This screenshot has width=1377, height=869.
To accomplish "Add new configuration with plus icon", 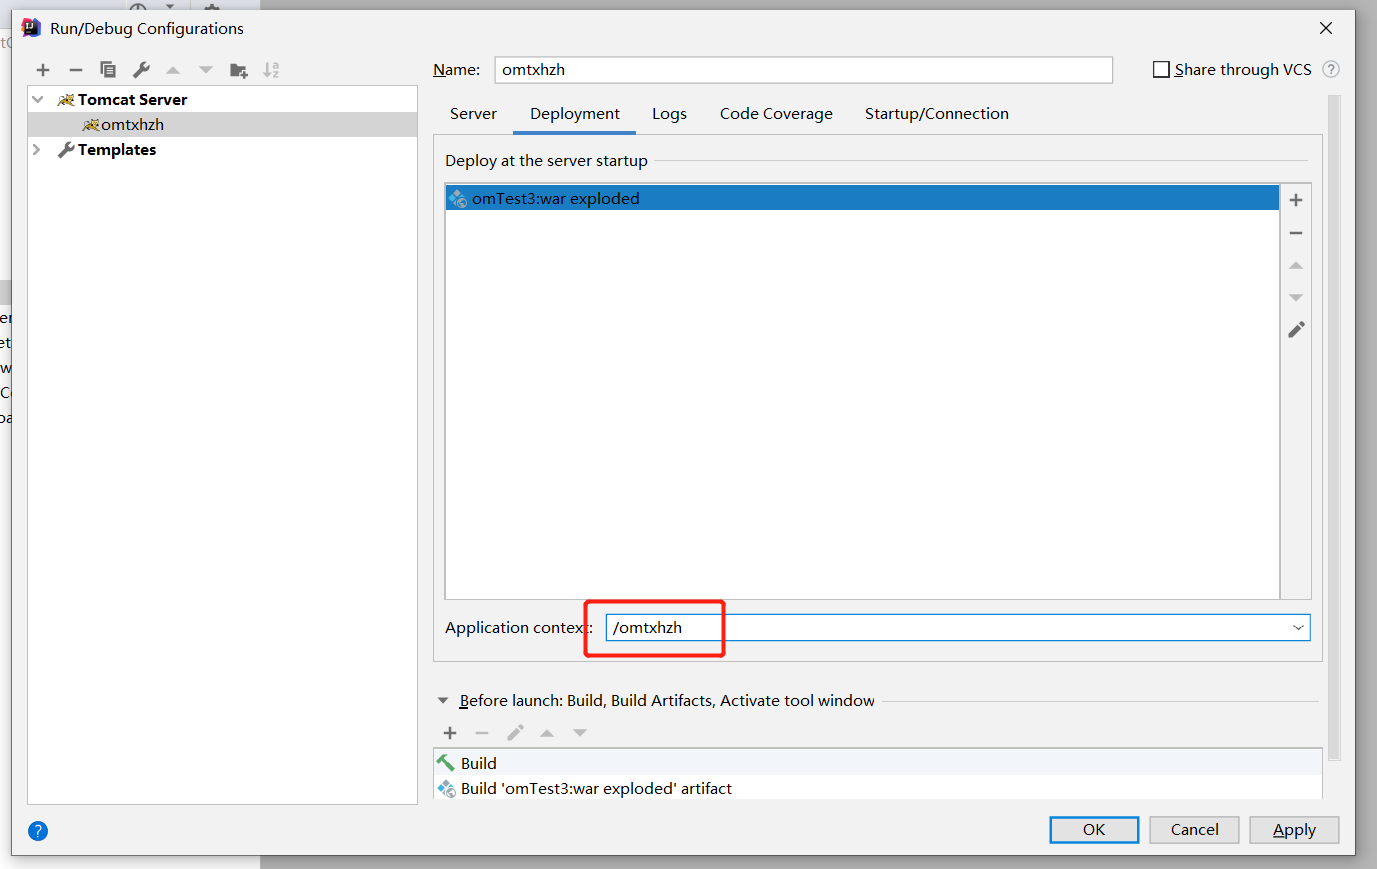I will (43, 70).
